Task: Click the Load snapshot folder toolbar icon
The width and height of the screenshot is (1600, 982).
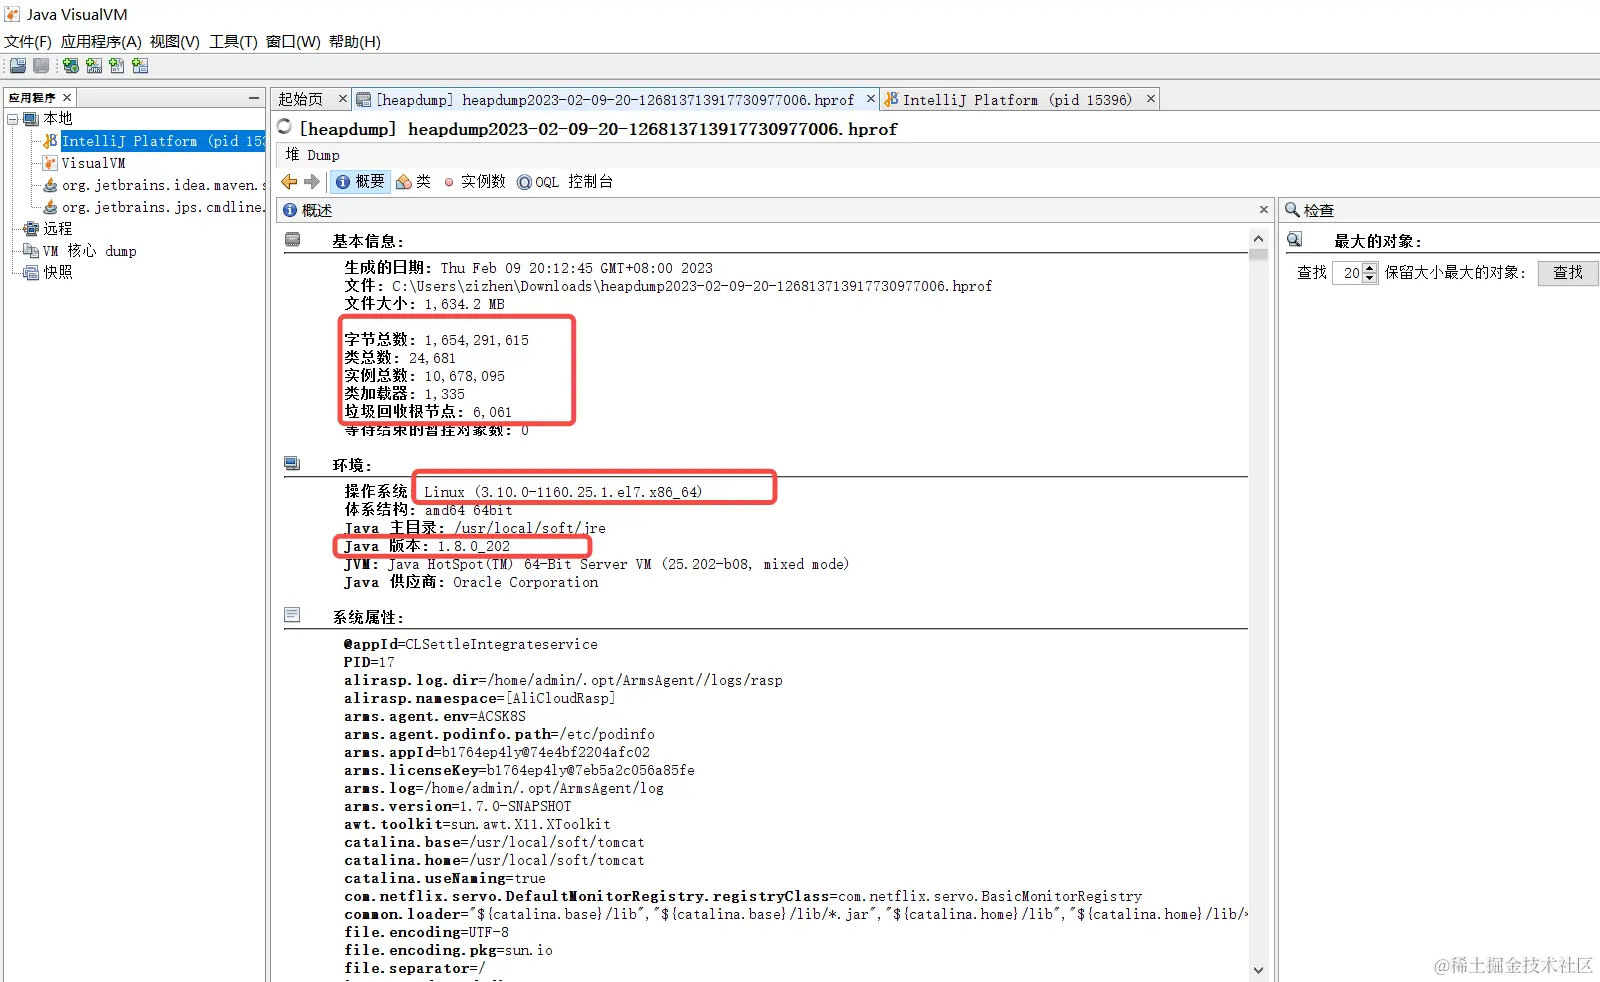Action: (x=17, y=66)
